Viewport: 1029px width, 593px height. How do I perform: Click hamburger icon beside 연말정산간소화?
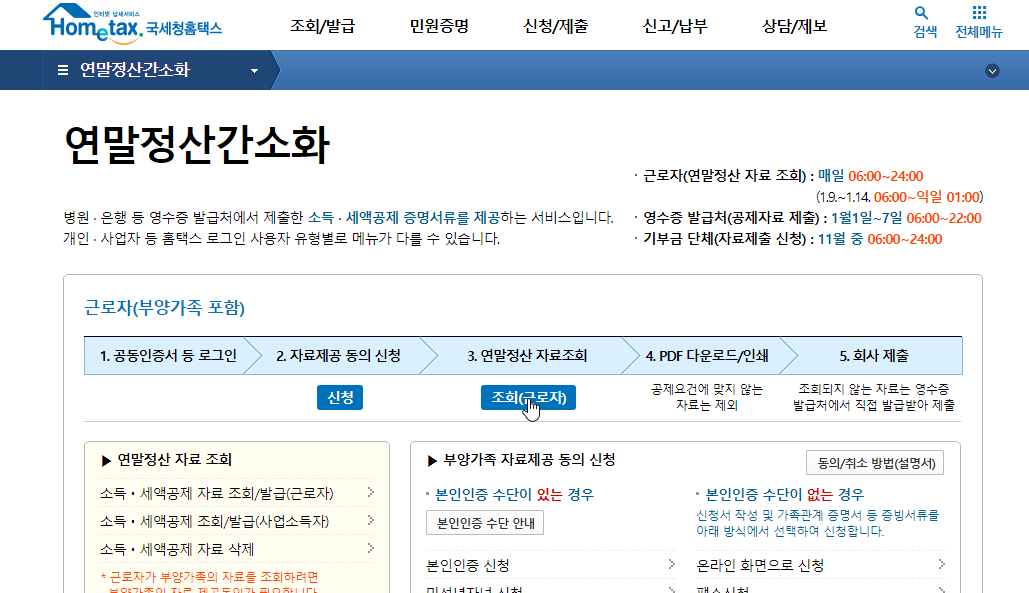(x=63, y=70)
